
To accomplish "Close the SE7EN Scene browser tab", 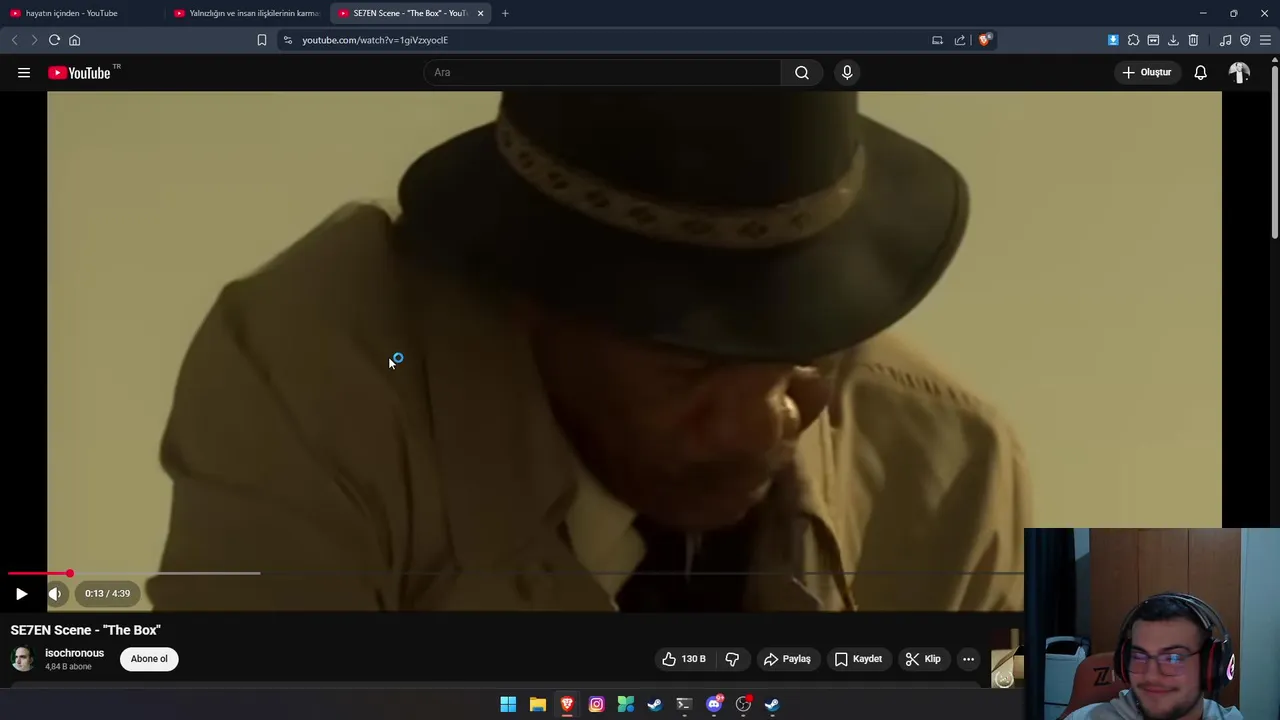I will pyautogui.click(x=480, y=13).
